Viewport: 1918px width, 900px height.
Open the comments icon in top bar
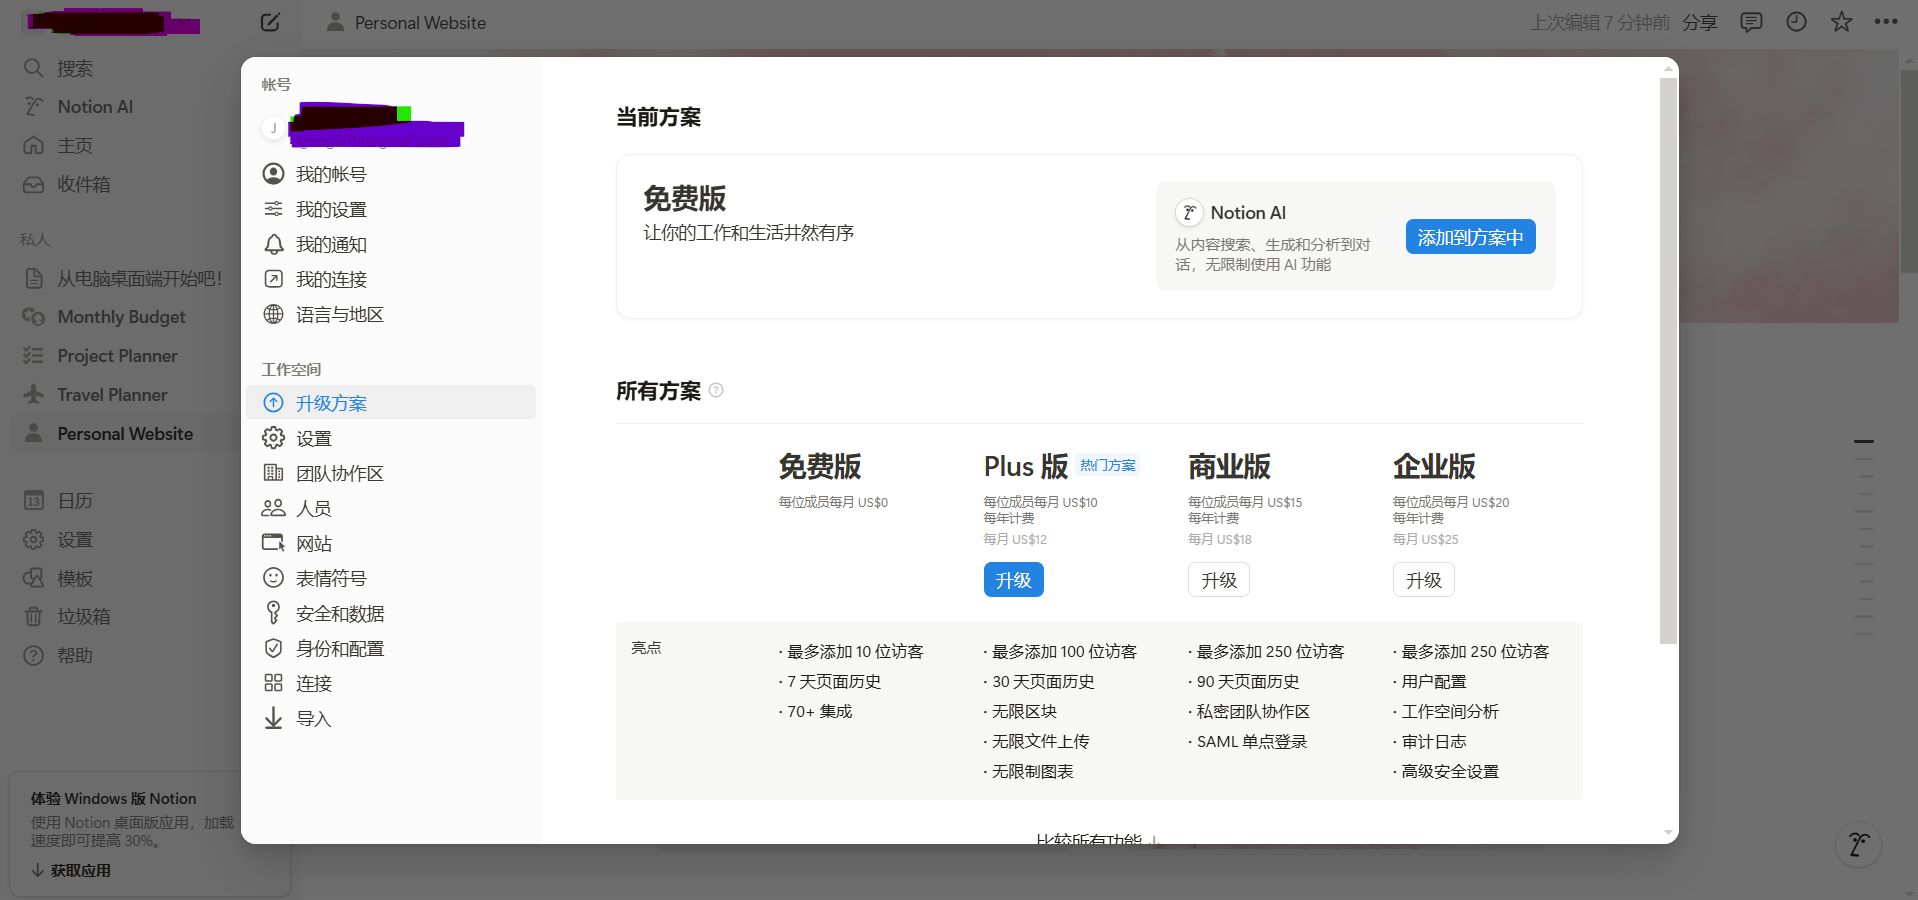(x=1751, y=22)
